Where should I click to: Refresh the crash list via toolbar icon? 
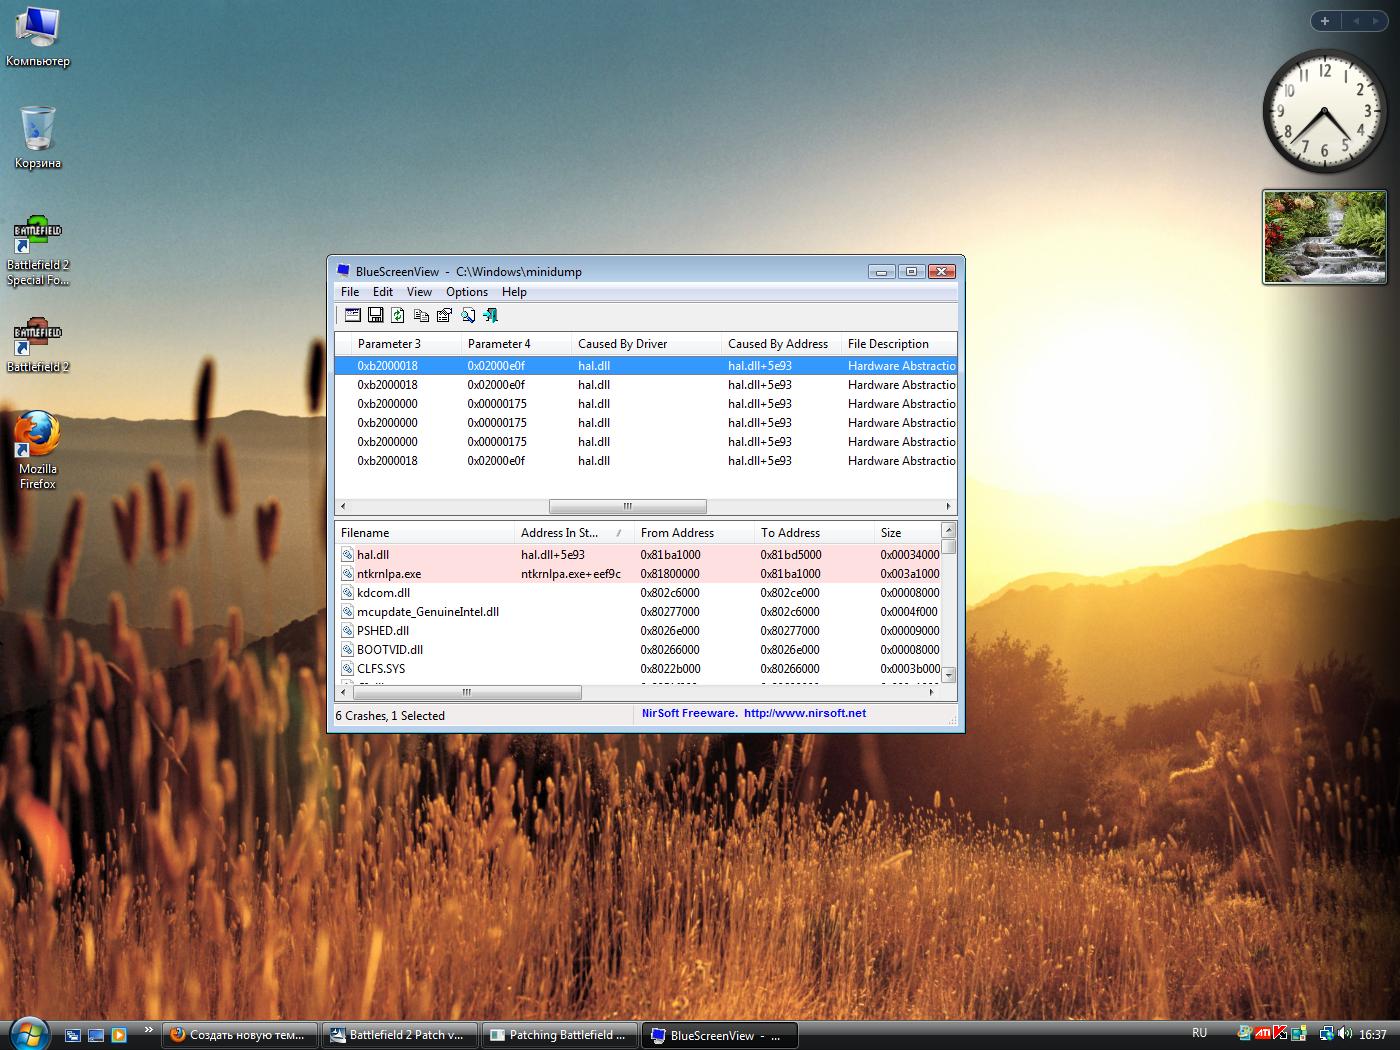(398, 315)
